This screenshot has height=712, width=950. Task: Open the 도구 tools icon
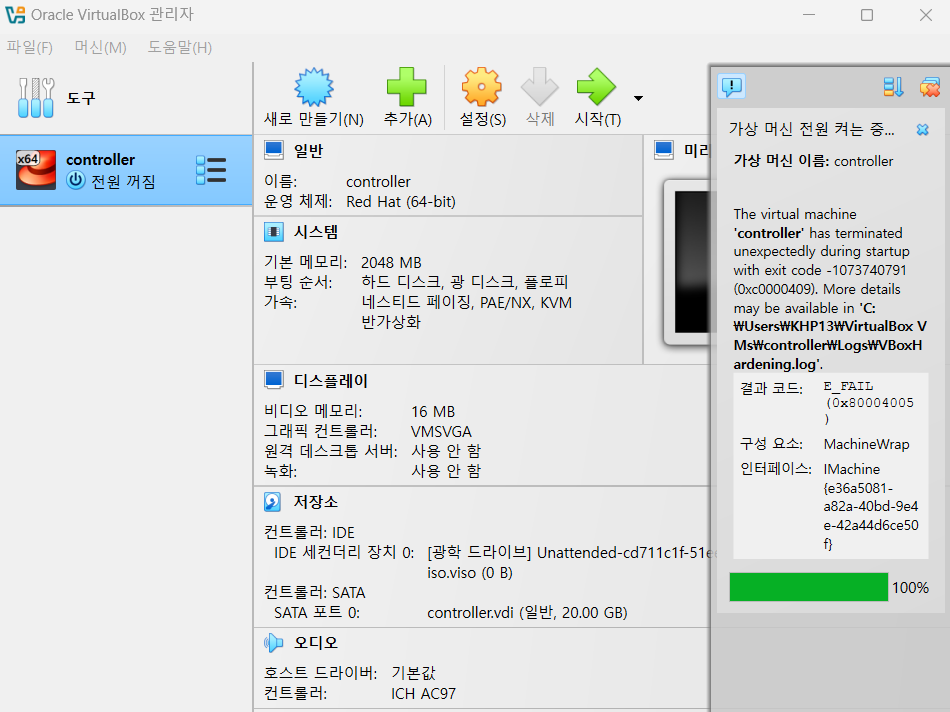pos(36,98)
